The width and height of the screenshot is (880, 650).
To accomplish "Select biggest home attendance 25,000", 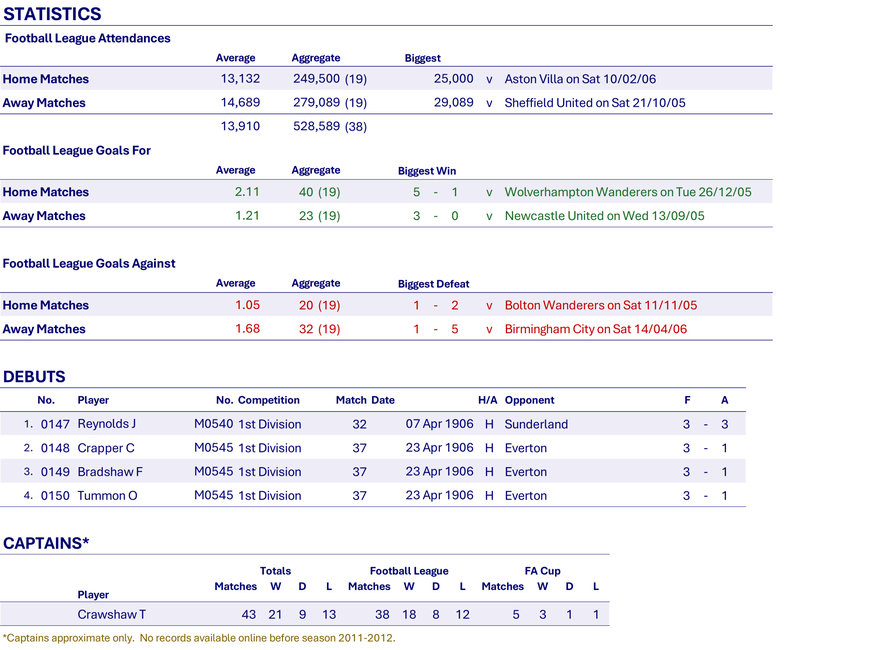I will (453, 79).
